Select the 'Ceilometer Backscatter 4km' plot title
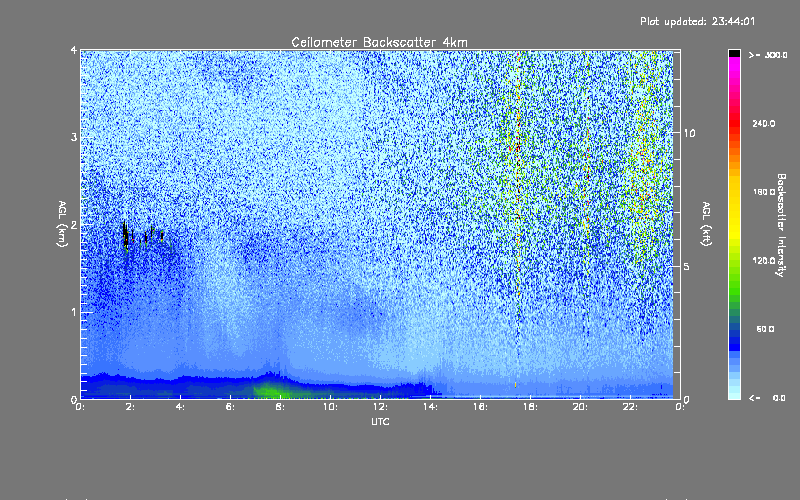800x500 pixels. click(x=379, y=42)
